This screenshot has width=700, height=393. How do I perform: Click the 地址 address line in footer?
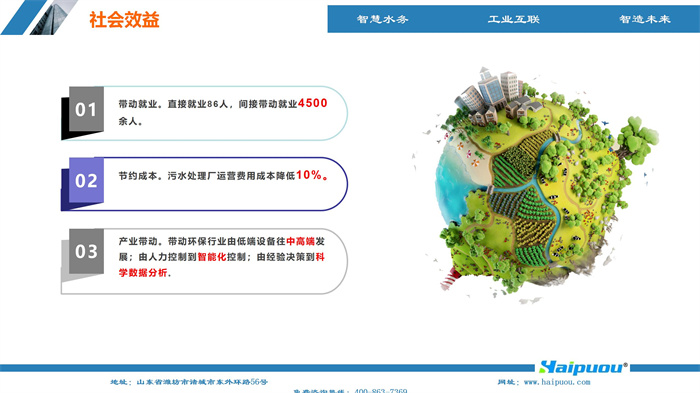pos(189,382)
